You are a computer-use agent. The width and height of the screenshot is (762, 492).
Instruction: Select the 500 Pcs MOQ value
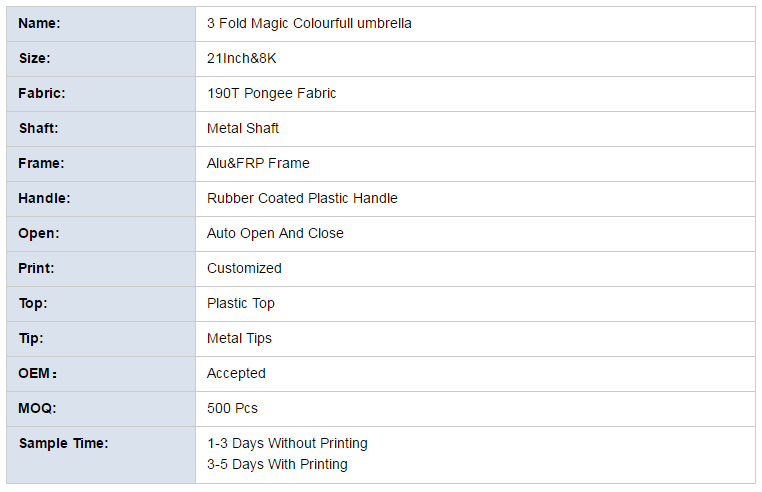point(232,408)
